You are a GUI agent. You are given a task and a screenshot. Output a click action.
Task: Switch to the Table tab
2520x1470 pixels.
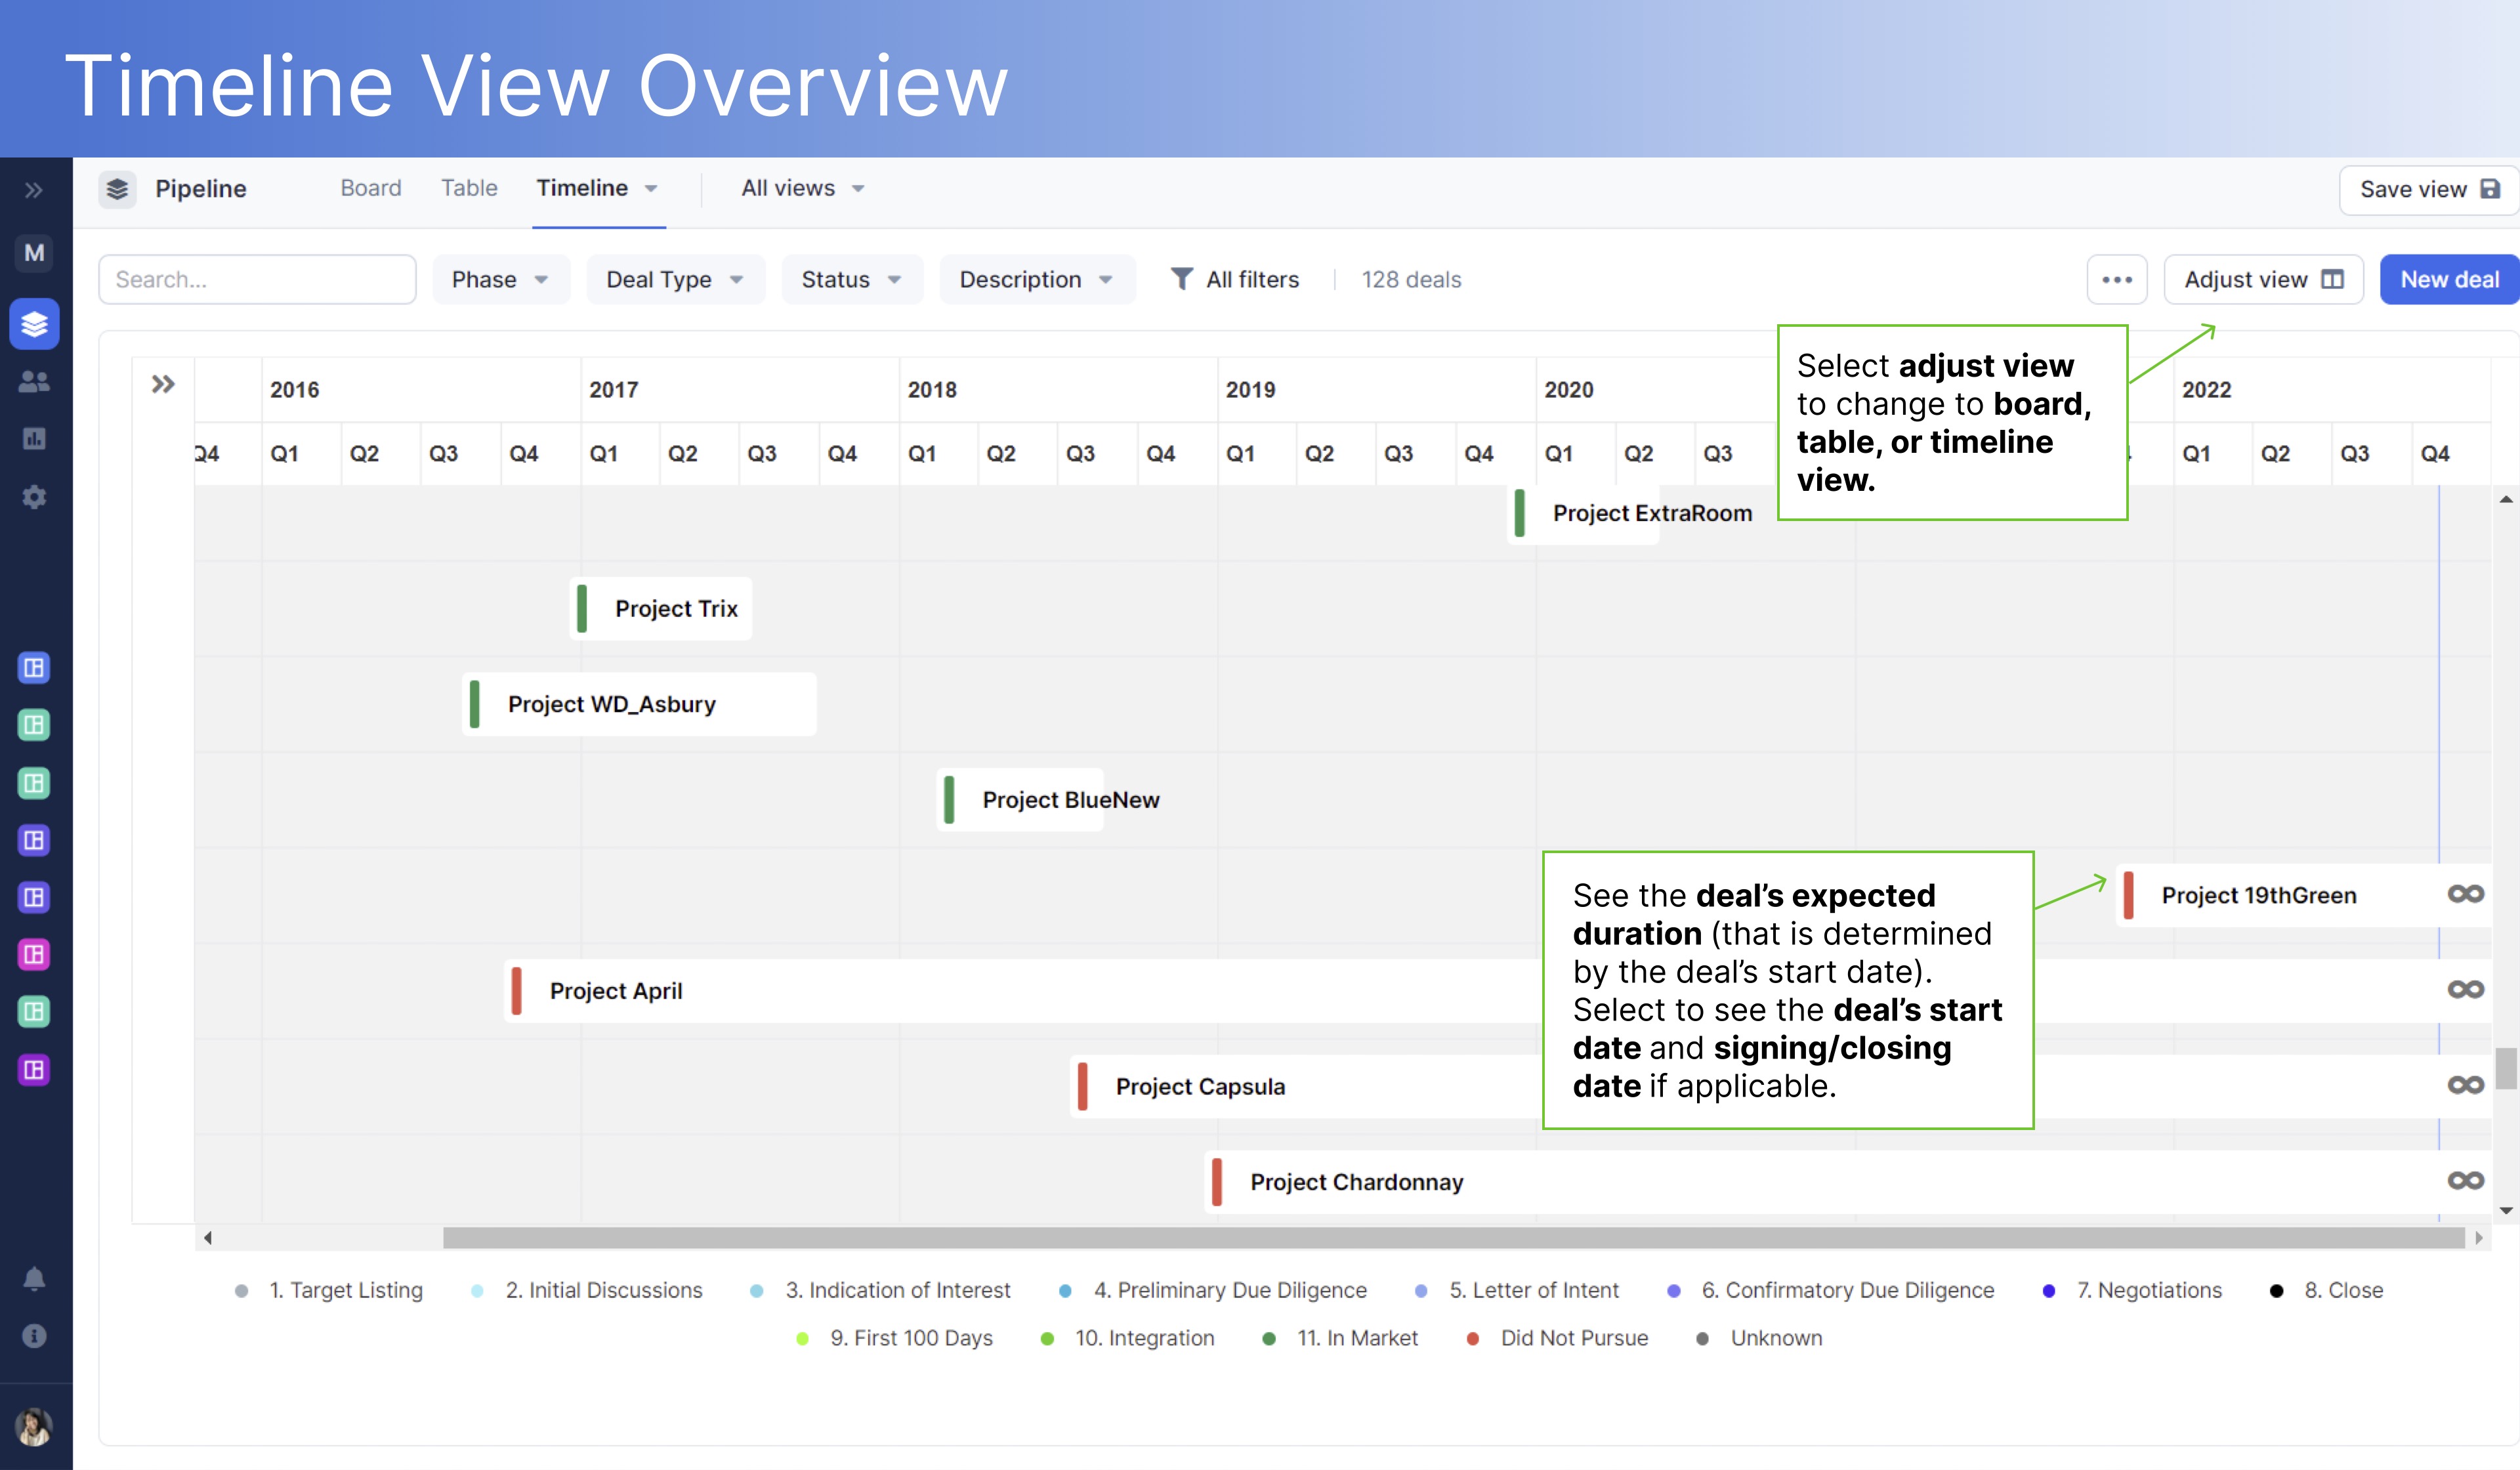pos(469,188)
